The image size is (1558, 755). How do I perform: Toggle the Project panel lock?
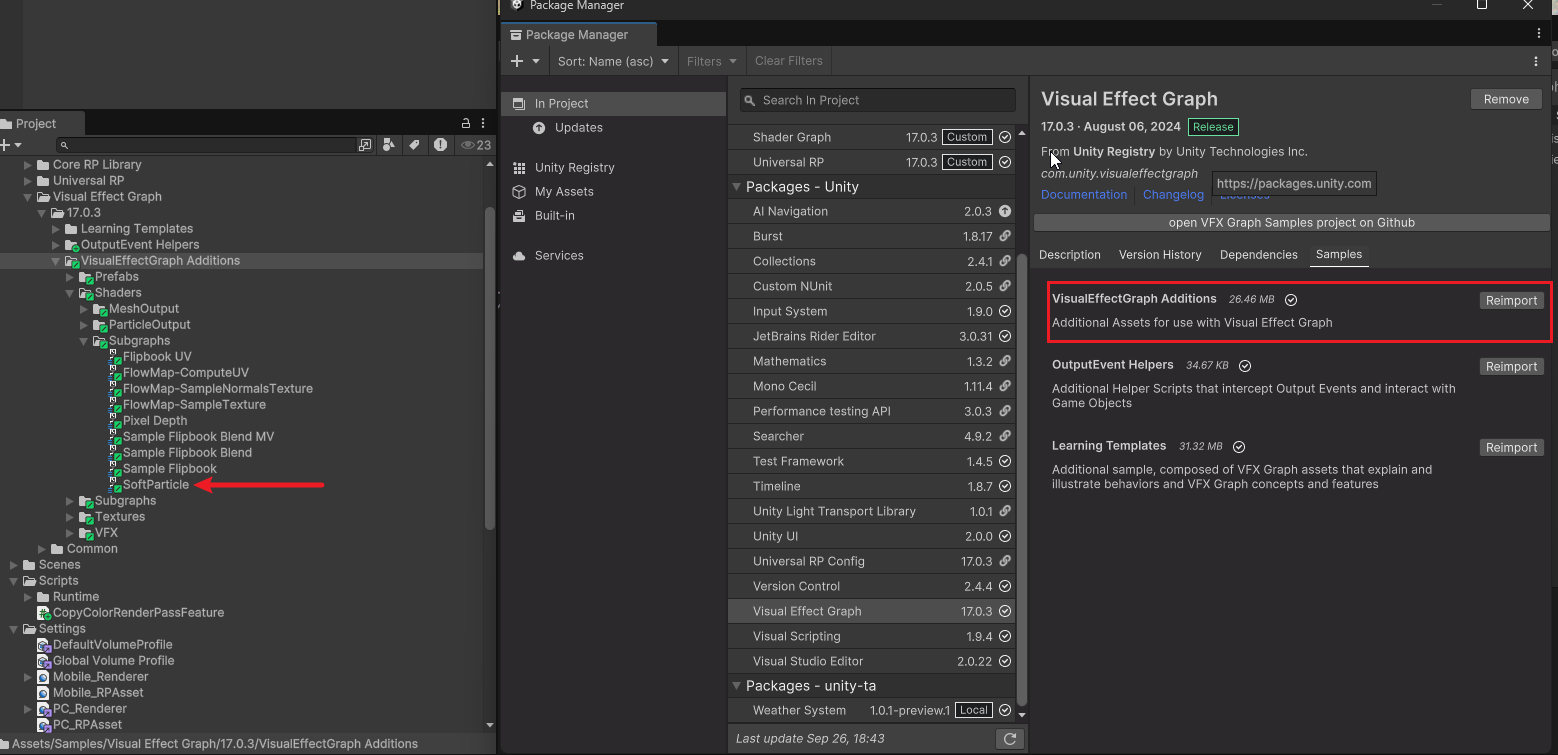[x=465, y=124]
